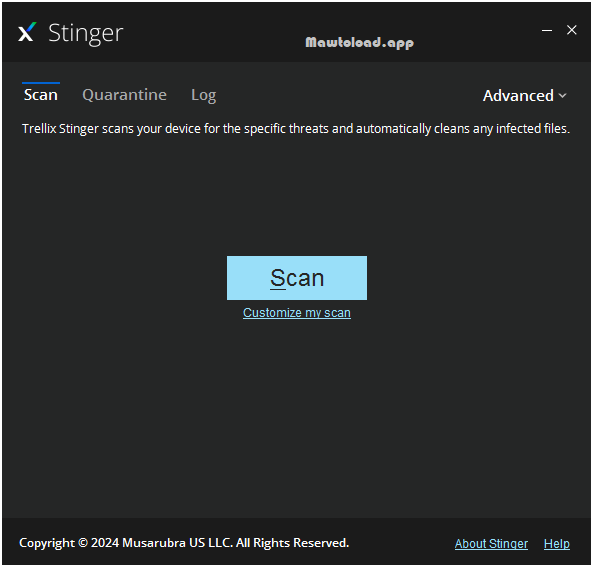Minimize the Stinger window

547,30
